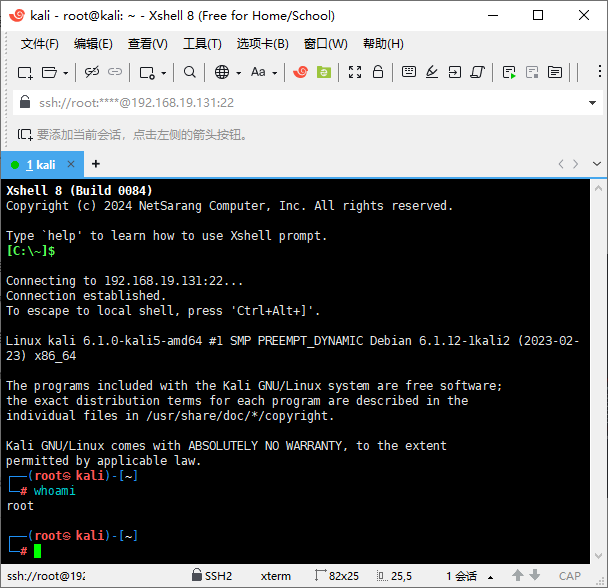
Task: Click the Find magnifier icon
Action: click(190, 72)
